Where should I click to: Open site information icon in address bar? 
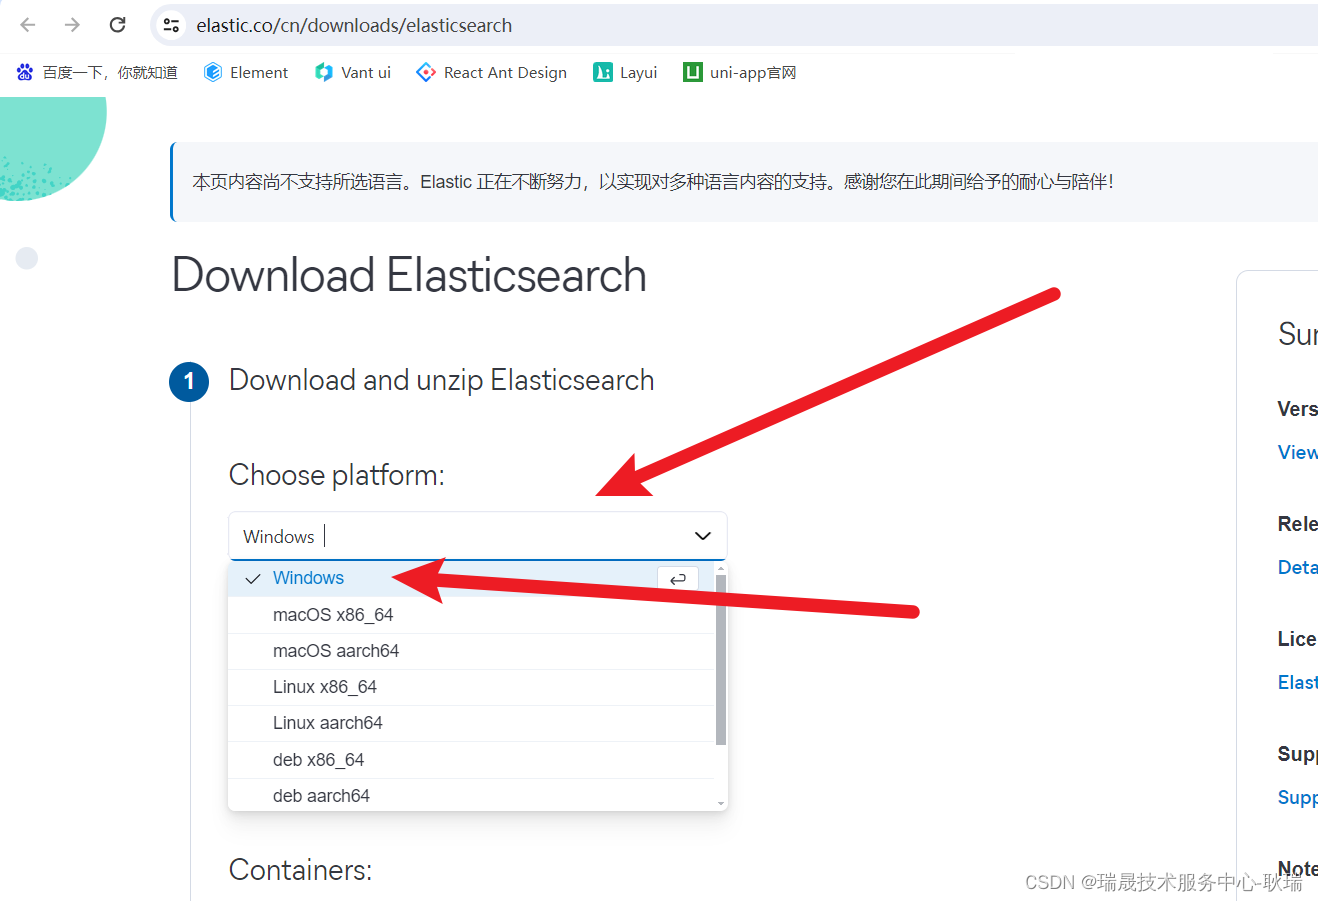[172, 25]
